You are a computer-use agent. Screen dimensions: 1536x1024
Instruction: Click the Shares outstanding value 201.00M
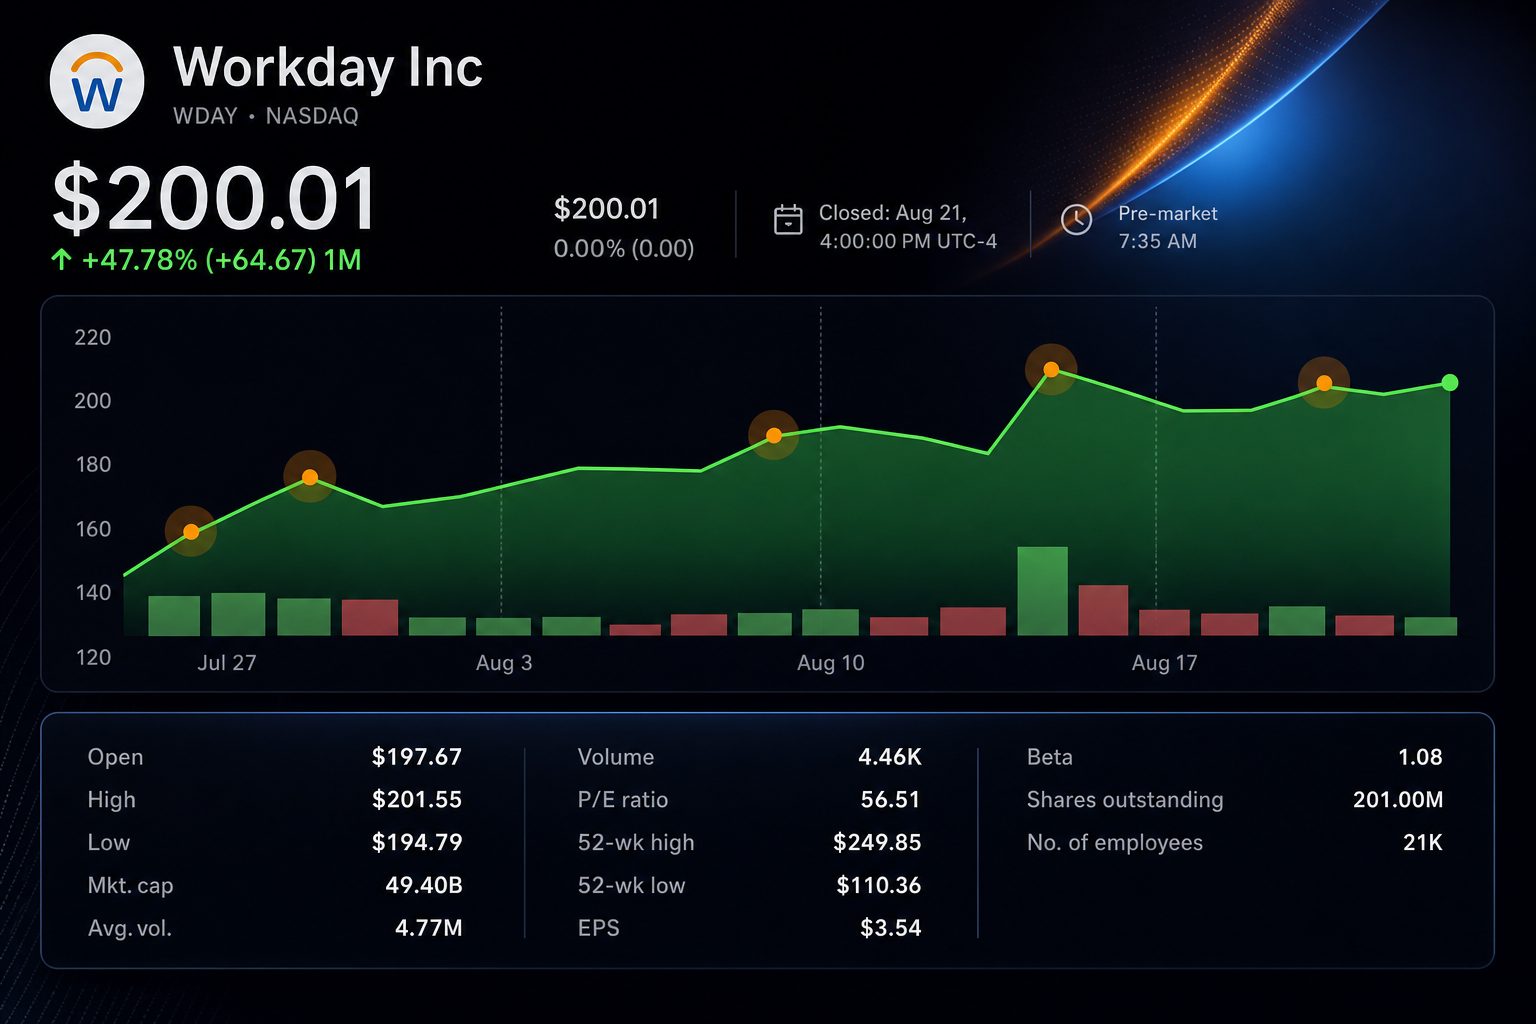(x=1398, y=800)
